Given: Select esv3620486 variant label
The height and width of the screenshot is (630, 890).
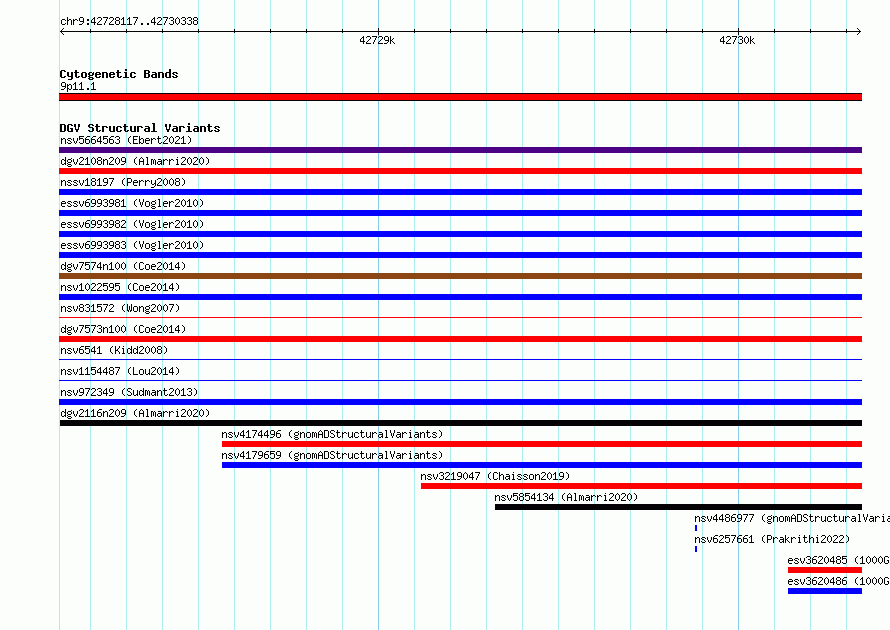Looking at the screenshot, I should pos(838,581).
